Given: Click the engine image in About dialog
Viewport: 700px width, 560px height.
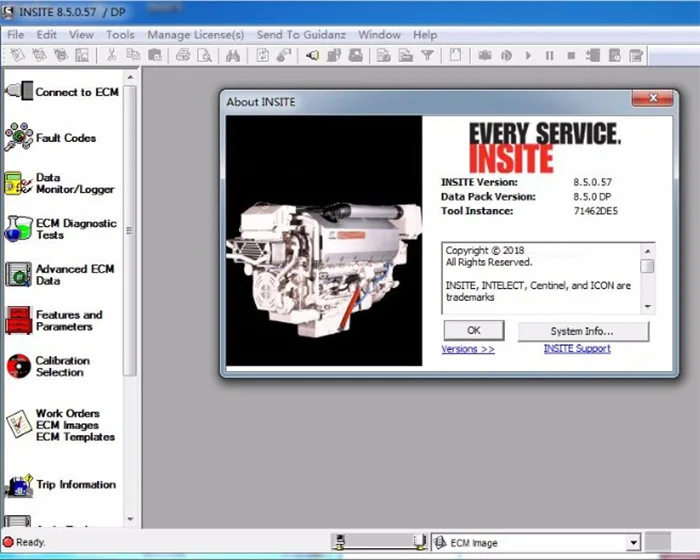Looking at the screenshot, I should (x=324, y=241).
